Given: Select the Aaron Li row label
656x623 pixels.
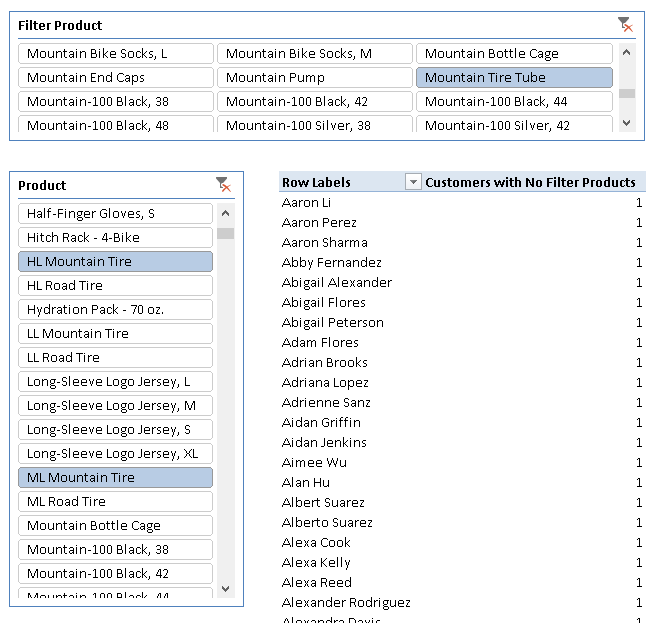Looking at the screenshot, I should 307,203.
